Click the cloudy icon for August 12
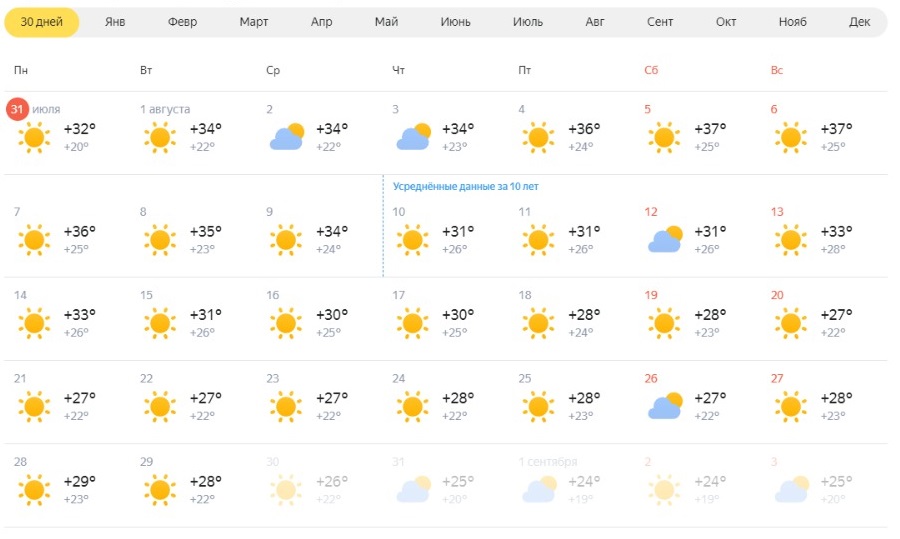This screenshot has width=900, height=539. 664,240
